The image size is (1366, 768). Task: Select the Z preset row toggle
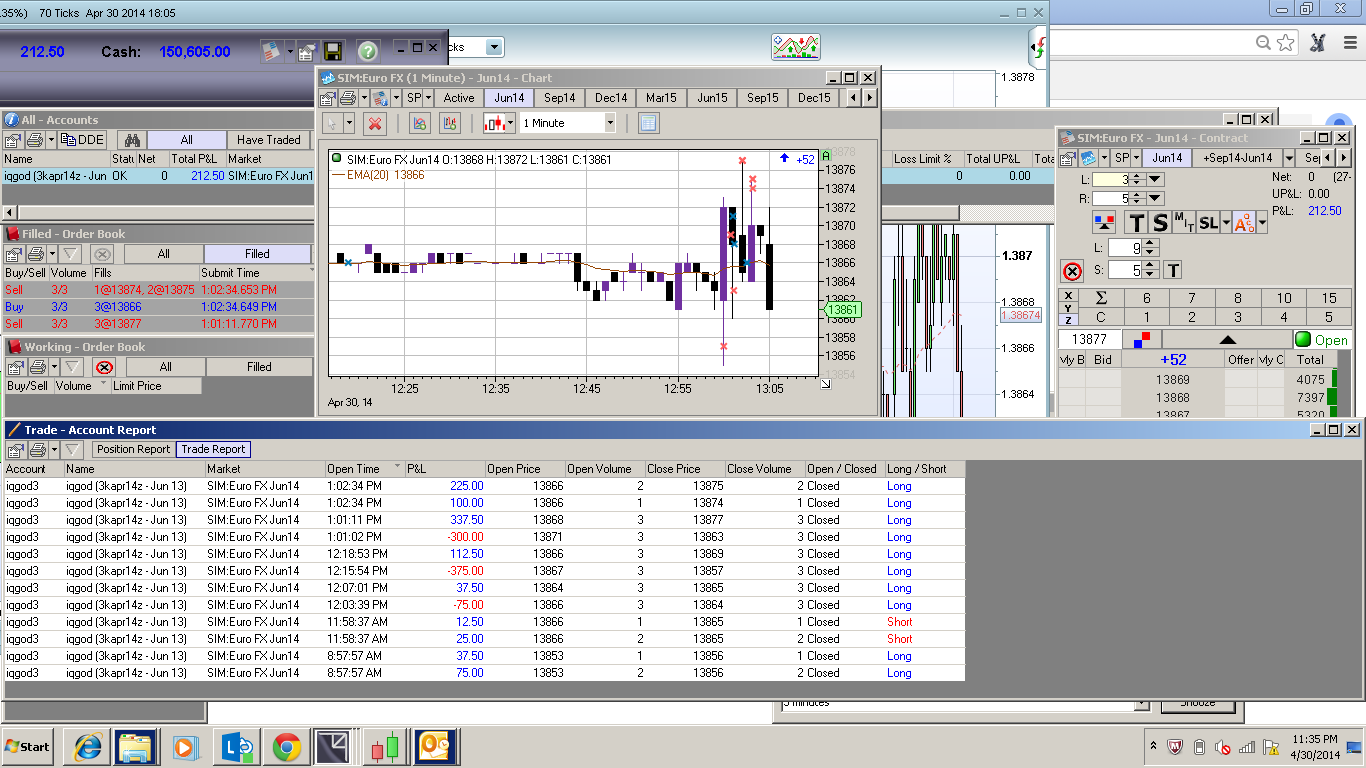tap(1069, 320)
